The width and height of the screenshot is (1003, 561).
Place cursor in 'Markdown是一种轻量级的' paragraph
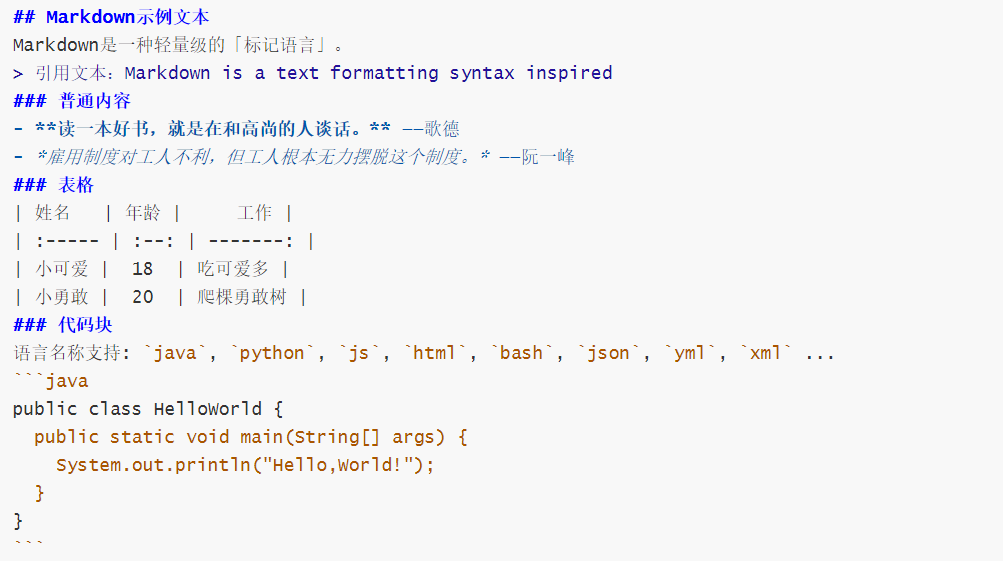(178, 45)
